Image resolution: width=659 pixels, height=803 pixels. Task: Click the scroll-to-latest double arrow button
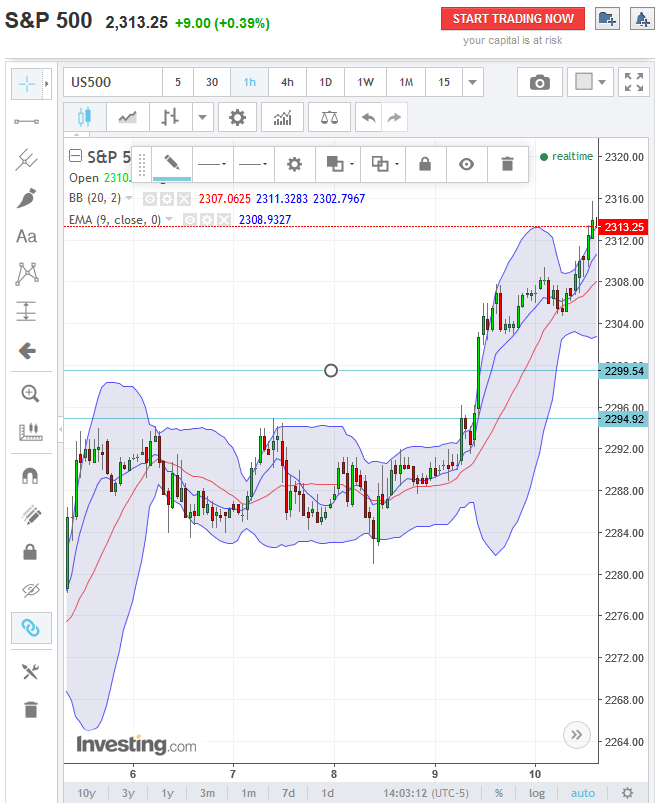(577, 735)
